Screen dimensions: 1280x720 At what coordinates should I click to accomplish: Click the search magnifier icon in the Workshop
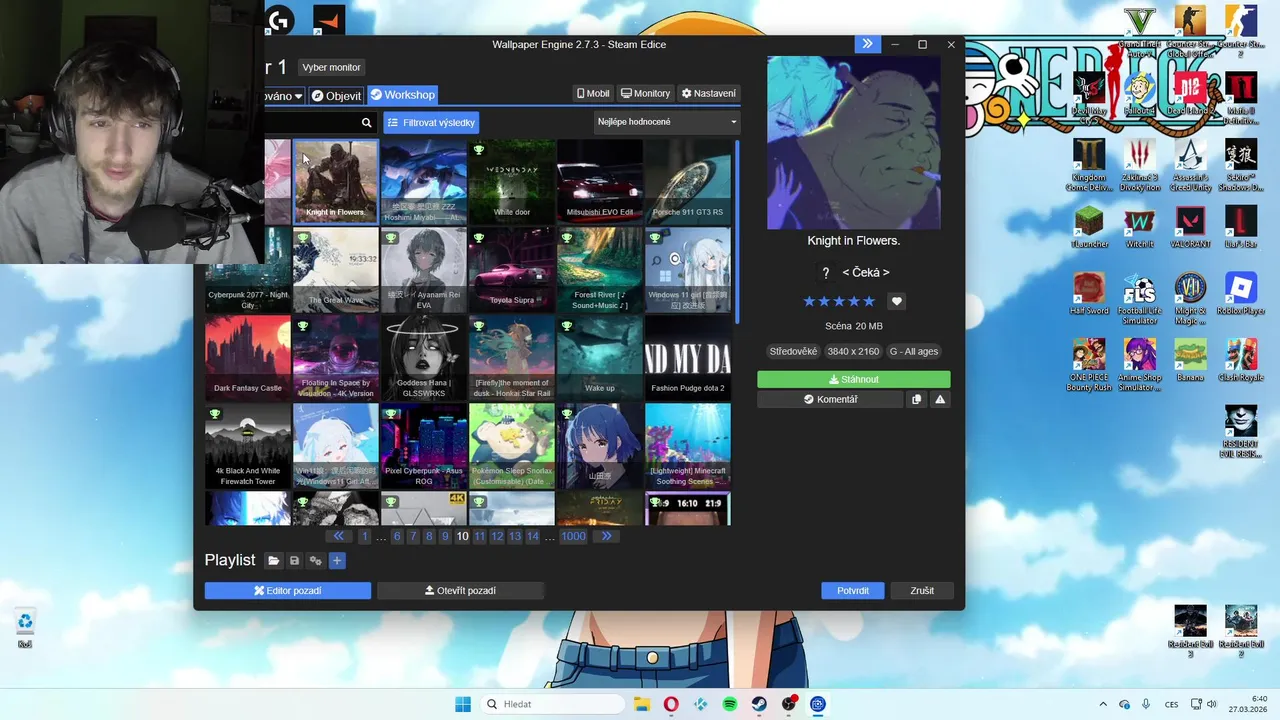[367, 122]
